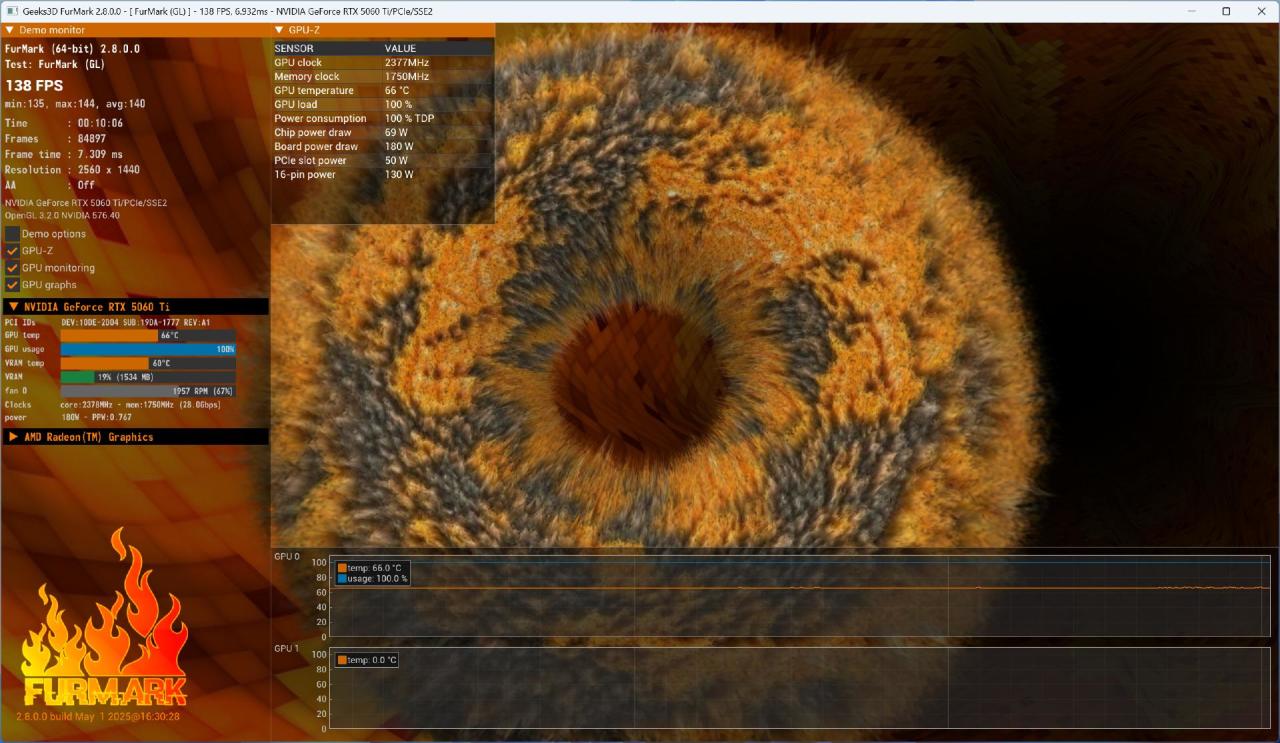
Task: Click the green VRAM usage bar
Action: (x=77, y=377)
